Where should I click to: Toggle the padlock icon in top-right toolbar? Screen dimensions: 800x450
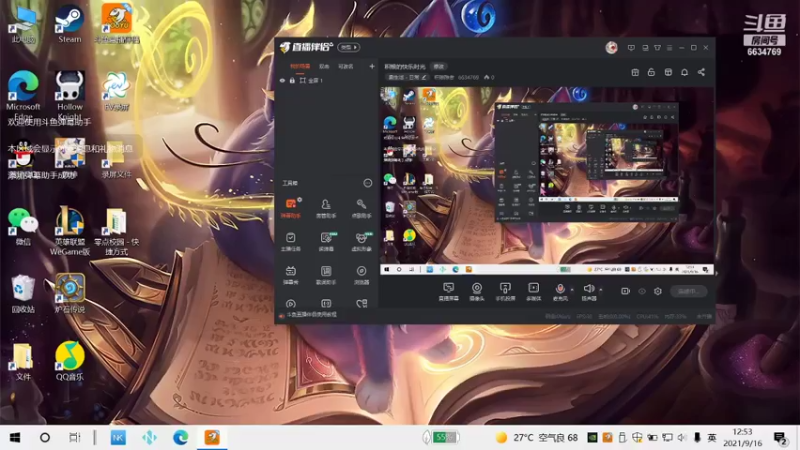[652, 72]
